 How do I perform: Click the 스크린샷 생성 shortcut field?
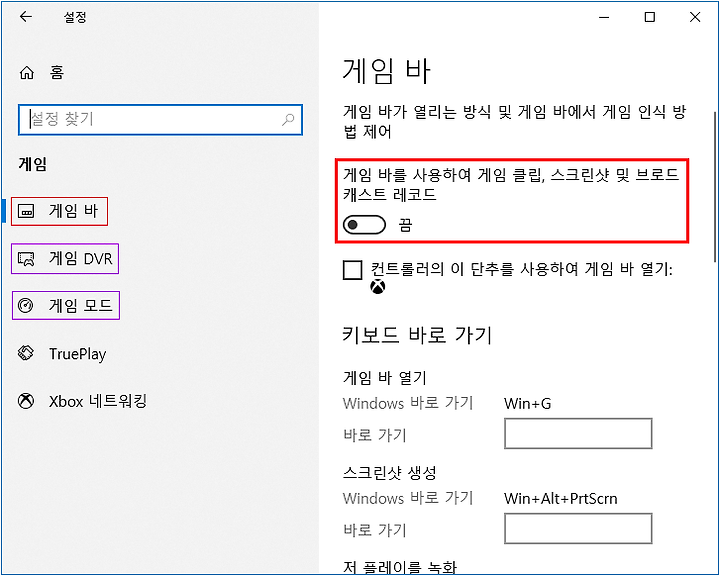578,528
